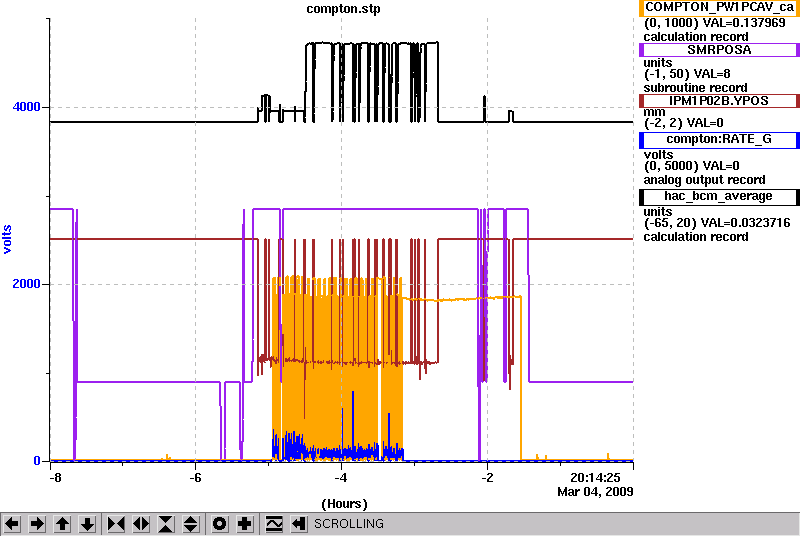Click the return-arrow toolbar icon beside SCROLLING
This screenshot has height=536, width=800.
click(299, 524)
